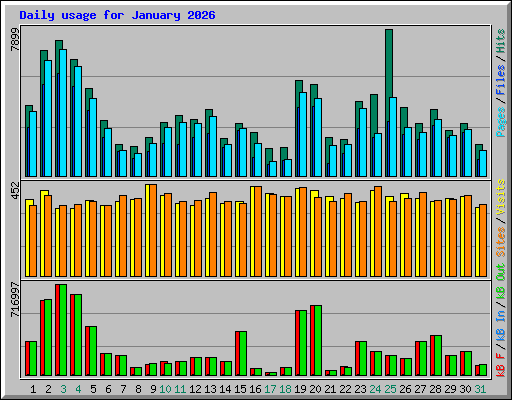Screen dimensions: 512x400
Task: Click day label 7 on the axis
Action: click(x=123, y=389)
